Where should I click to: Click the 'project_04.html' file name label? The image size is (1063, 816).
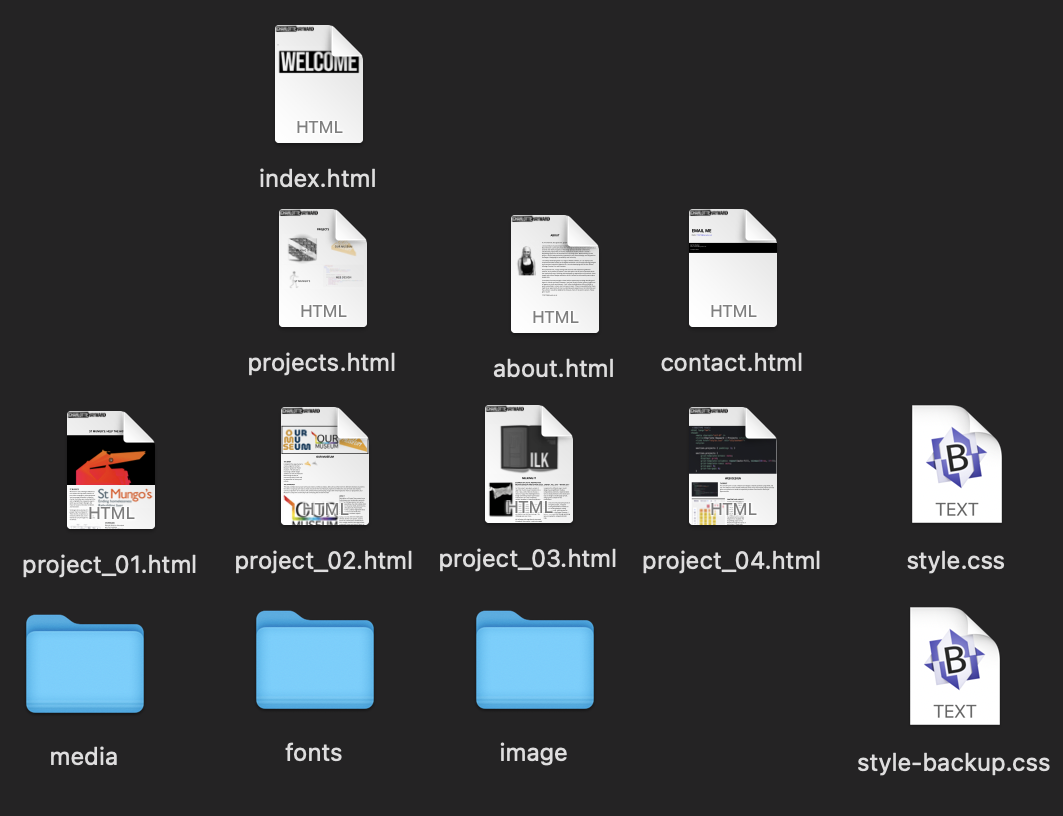pyautogui.click(x=731, y=560)
